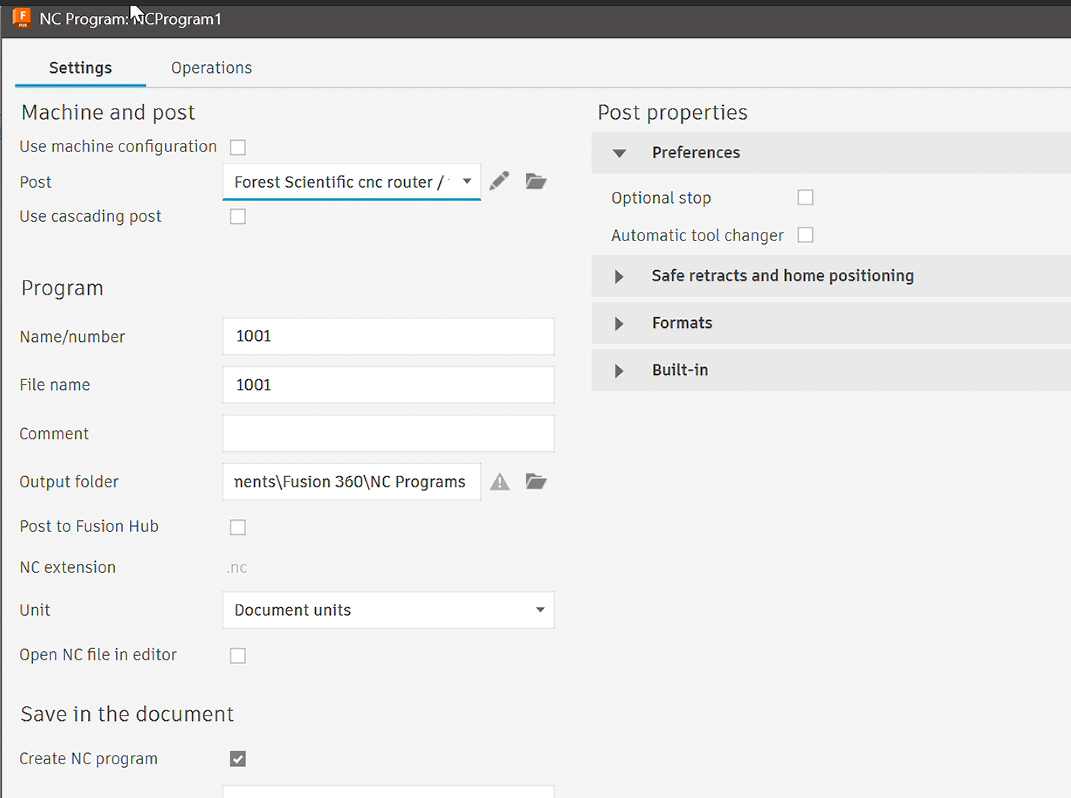1071x798 pixels.
Task: Enable Optional stop checkbox
Action: (x=805, y=197)
